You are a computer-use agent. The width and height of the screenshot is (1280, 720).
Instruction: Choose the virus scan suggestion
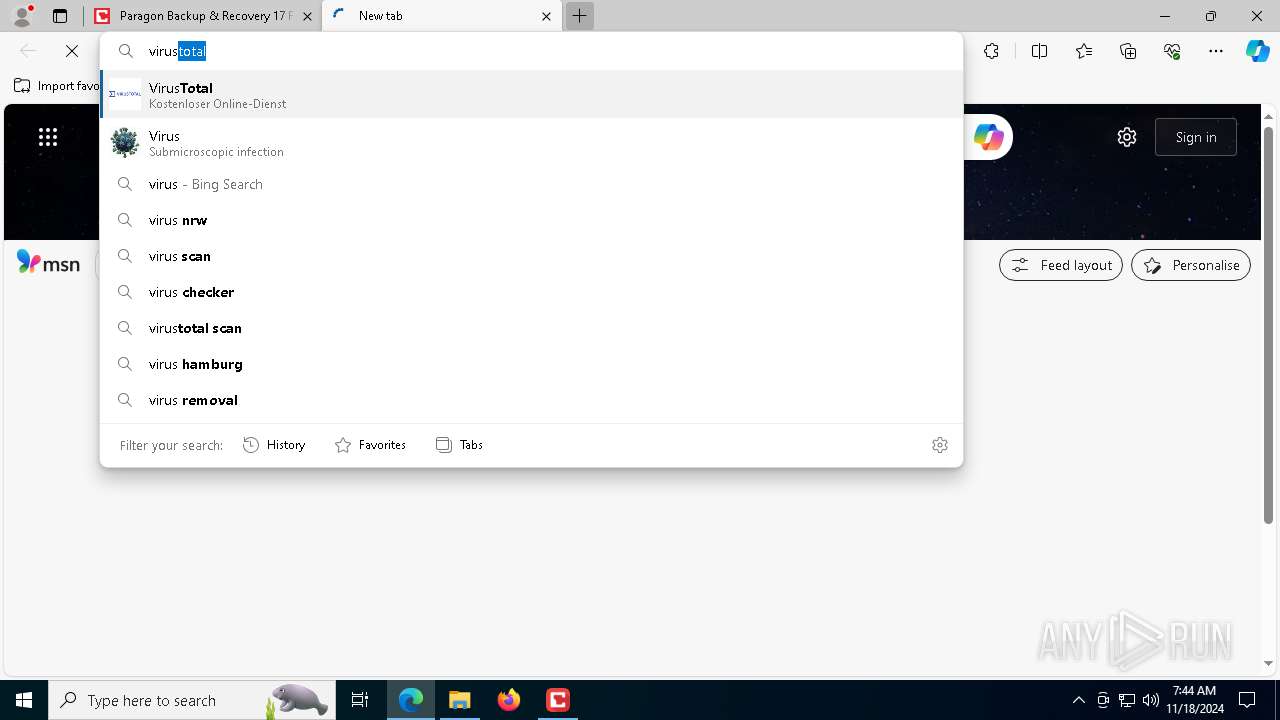531,256
